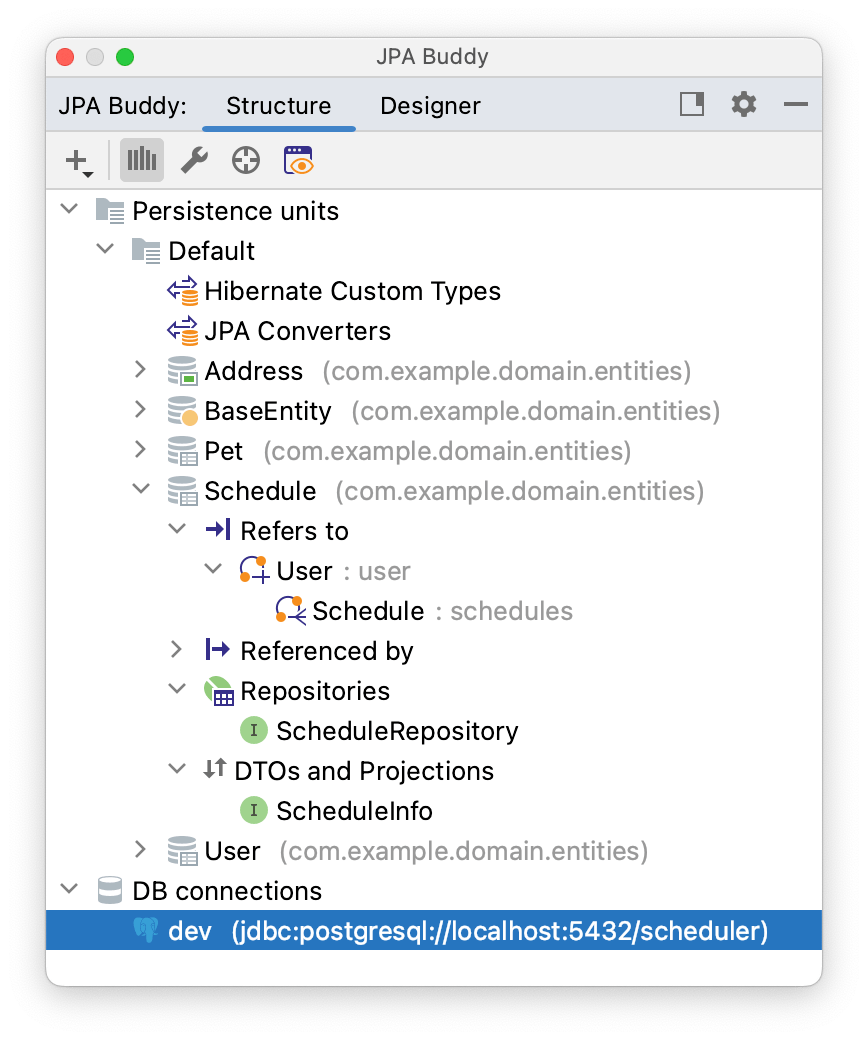This screenshot has height=1040, width=868.
Task: Collapse the Persistence units node
Action: 68,210
